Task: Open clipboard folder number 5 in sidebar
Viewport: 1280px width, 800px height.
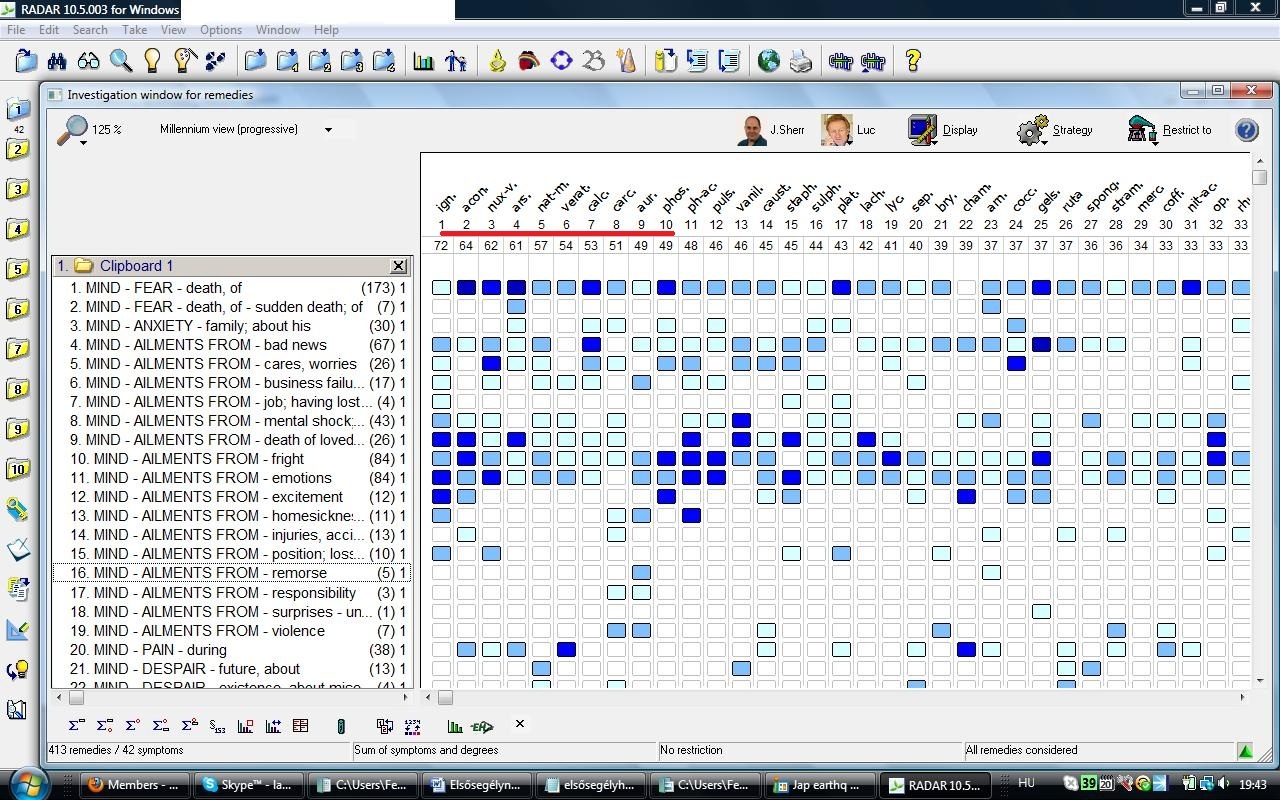Action: tap(17, 269)
